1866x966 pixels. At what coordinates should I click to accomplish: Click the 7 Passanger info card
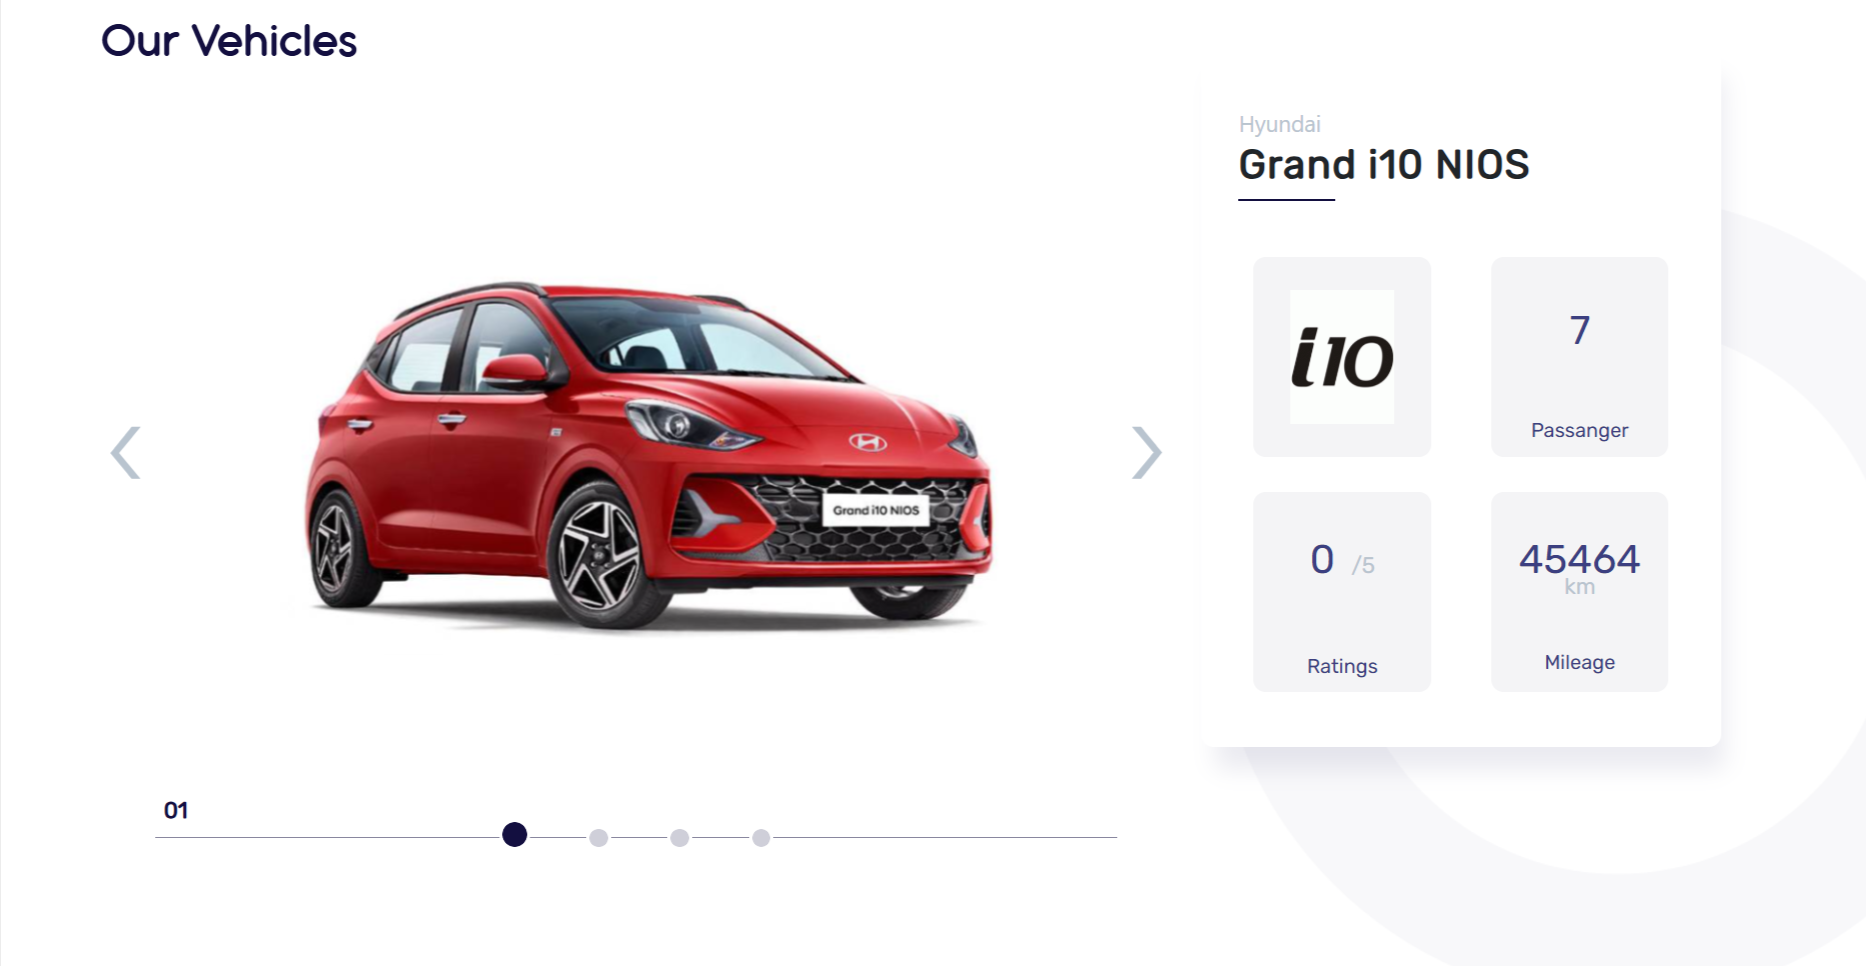point(1579,357)
